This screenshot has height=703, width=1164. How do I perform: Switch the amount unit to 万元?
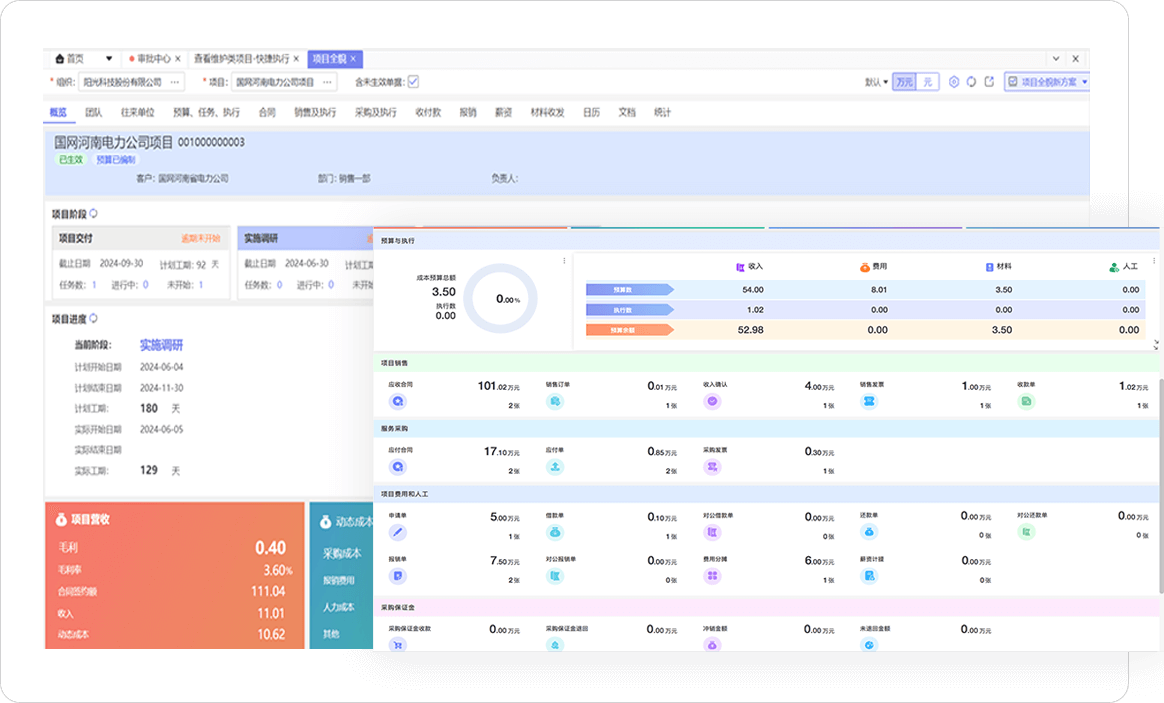pos(904,82)
